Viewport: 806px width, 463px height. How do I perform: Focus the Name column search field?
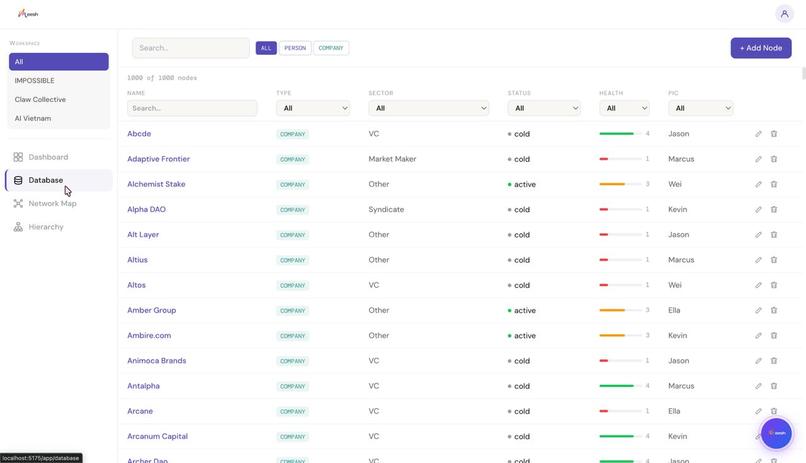[x=192, y=108]
